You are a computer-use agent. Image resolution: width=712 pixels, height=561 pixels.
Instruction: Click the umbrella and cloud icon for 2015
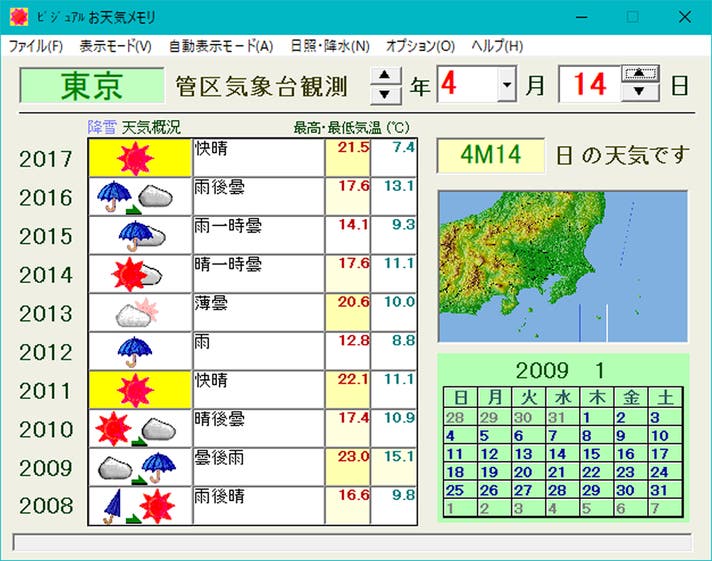[x=139, y=236]
